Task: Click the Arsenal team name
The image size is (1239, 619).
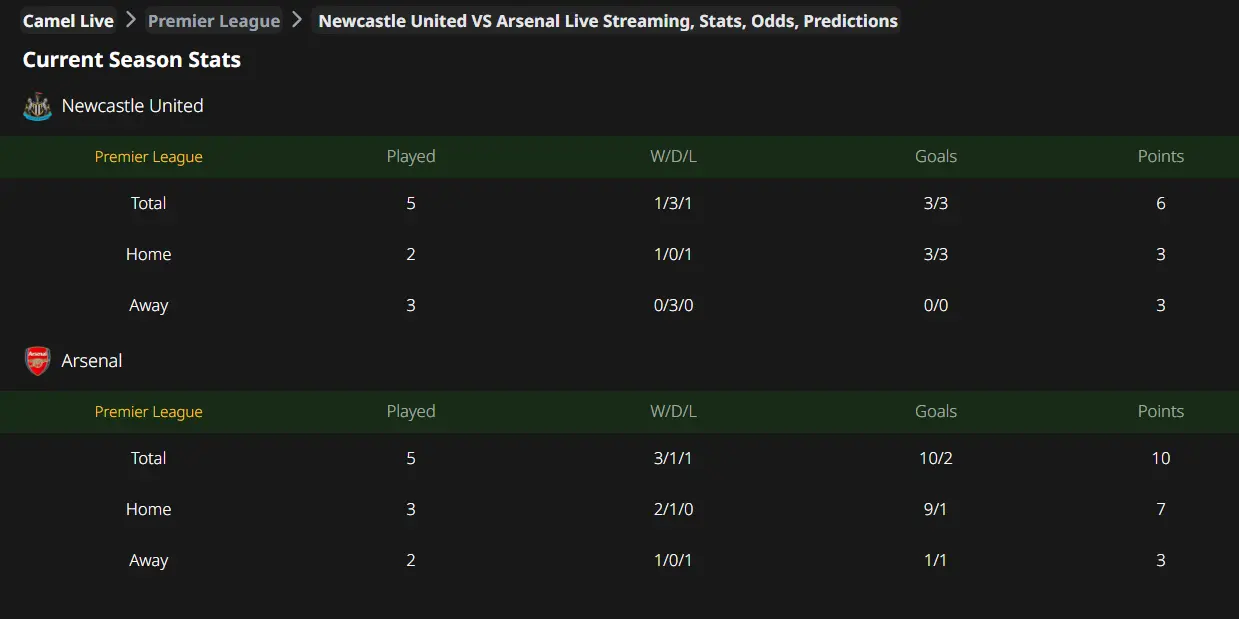Action: [x=92, y=361]
